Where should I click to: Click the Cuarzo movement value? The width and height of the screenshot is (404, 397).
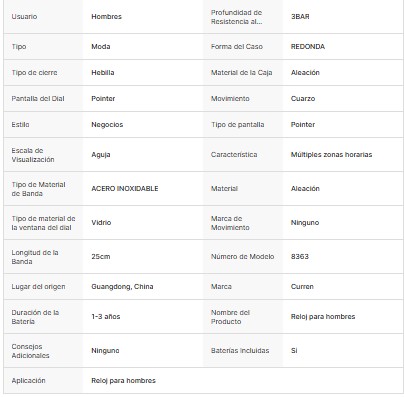303,99
